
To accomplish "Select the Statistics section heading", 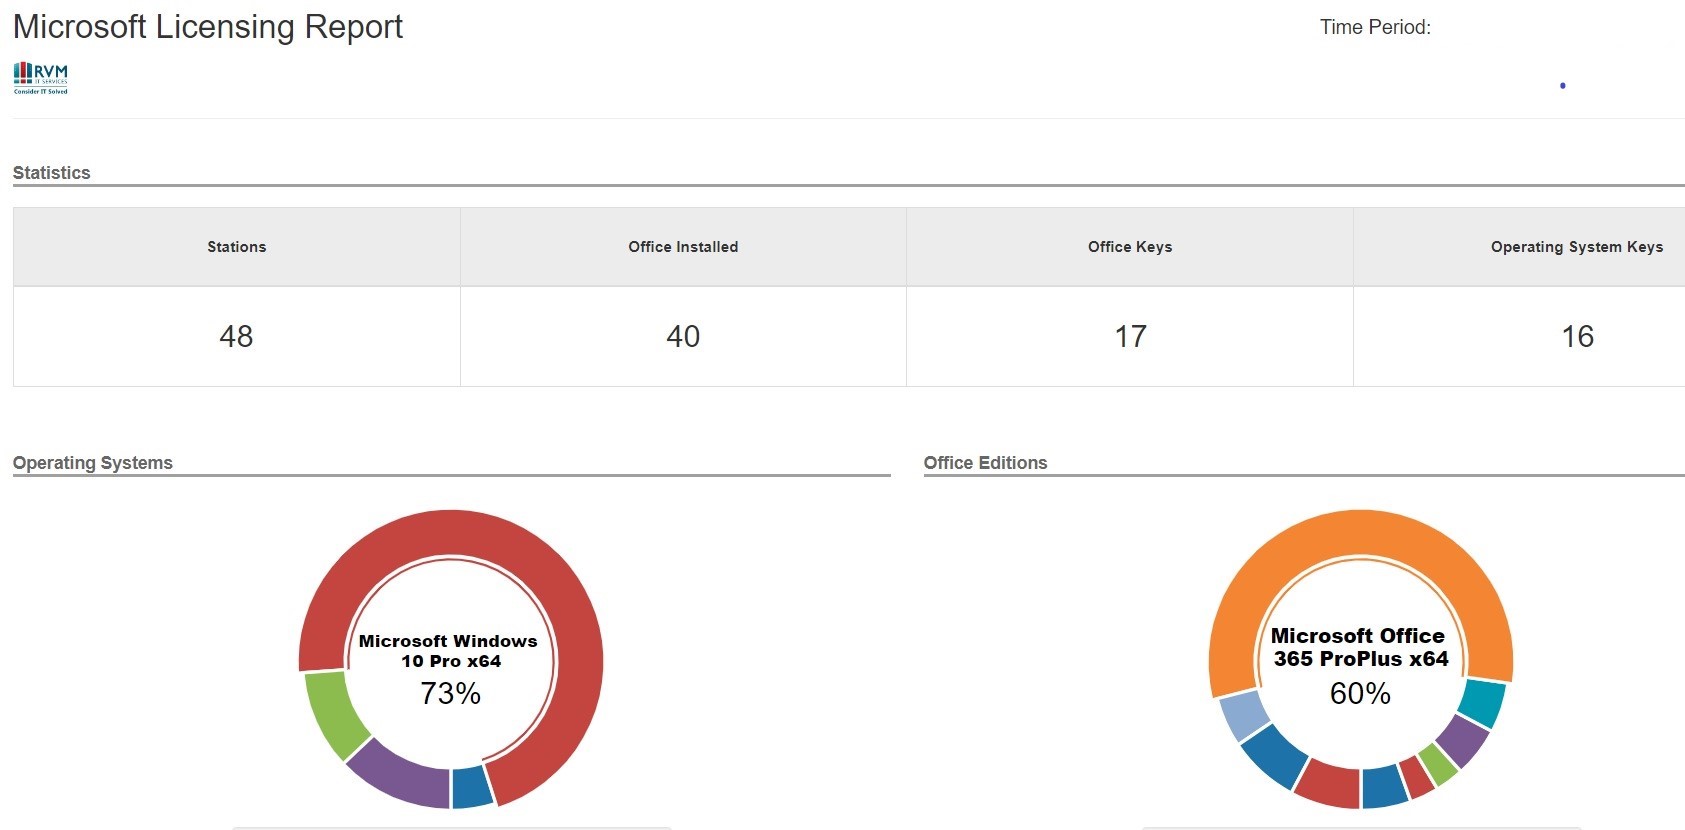I will tap(52, 173).
